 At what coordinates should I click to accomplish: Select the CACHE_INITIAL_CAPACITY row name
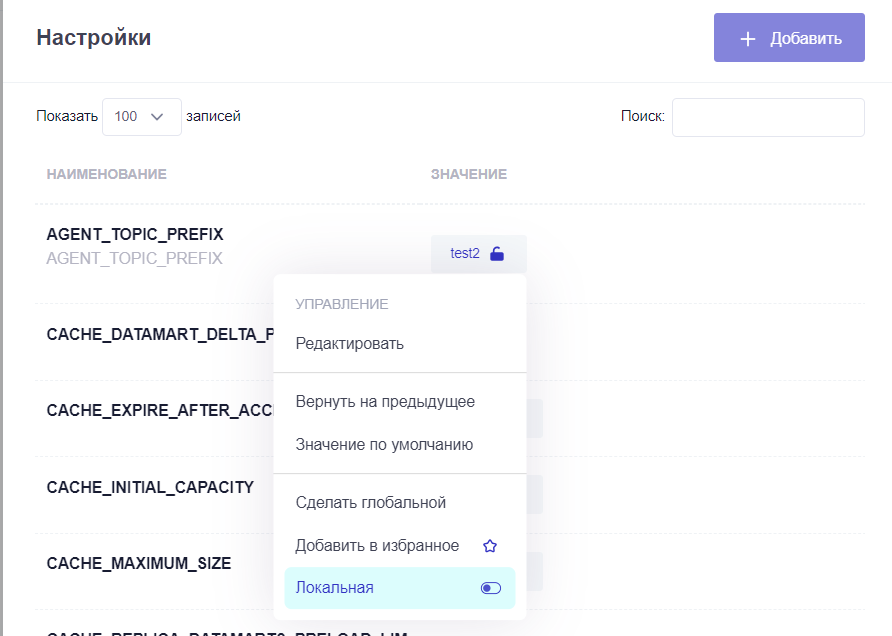150,488
